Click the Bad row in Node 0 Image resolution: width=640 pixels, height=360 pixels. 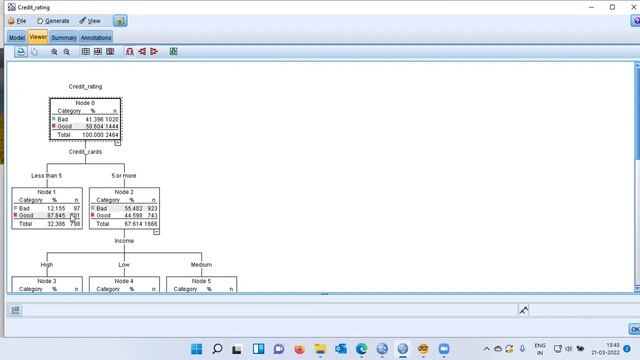[85, 119]
